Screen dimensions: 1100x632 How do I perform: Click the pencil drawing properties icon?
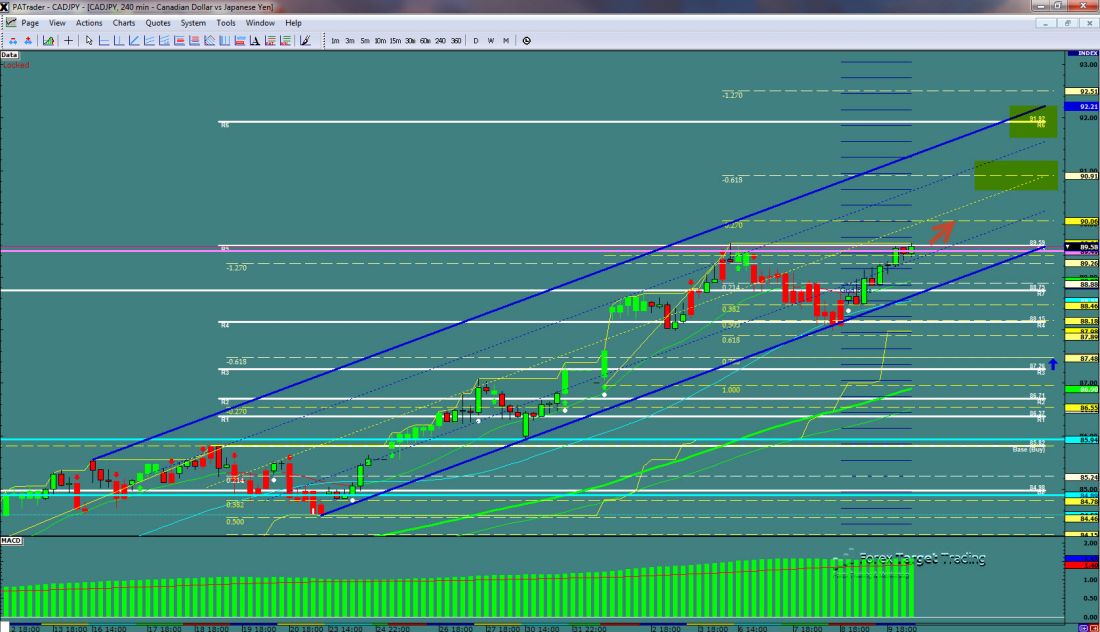click(304, 41)
